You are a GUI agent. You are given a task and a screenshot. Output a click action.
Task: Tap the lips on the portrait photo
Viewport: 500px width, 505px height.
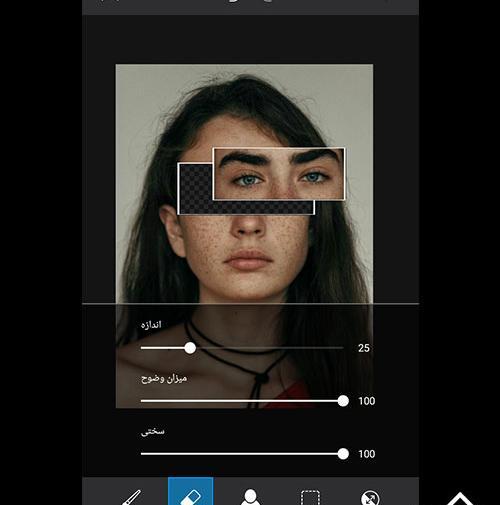(248, 260)
